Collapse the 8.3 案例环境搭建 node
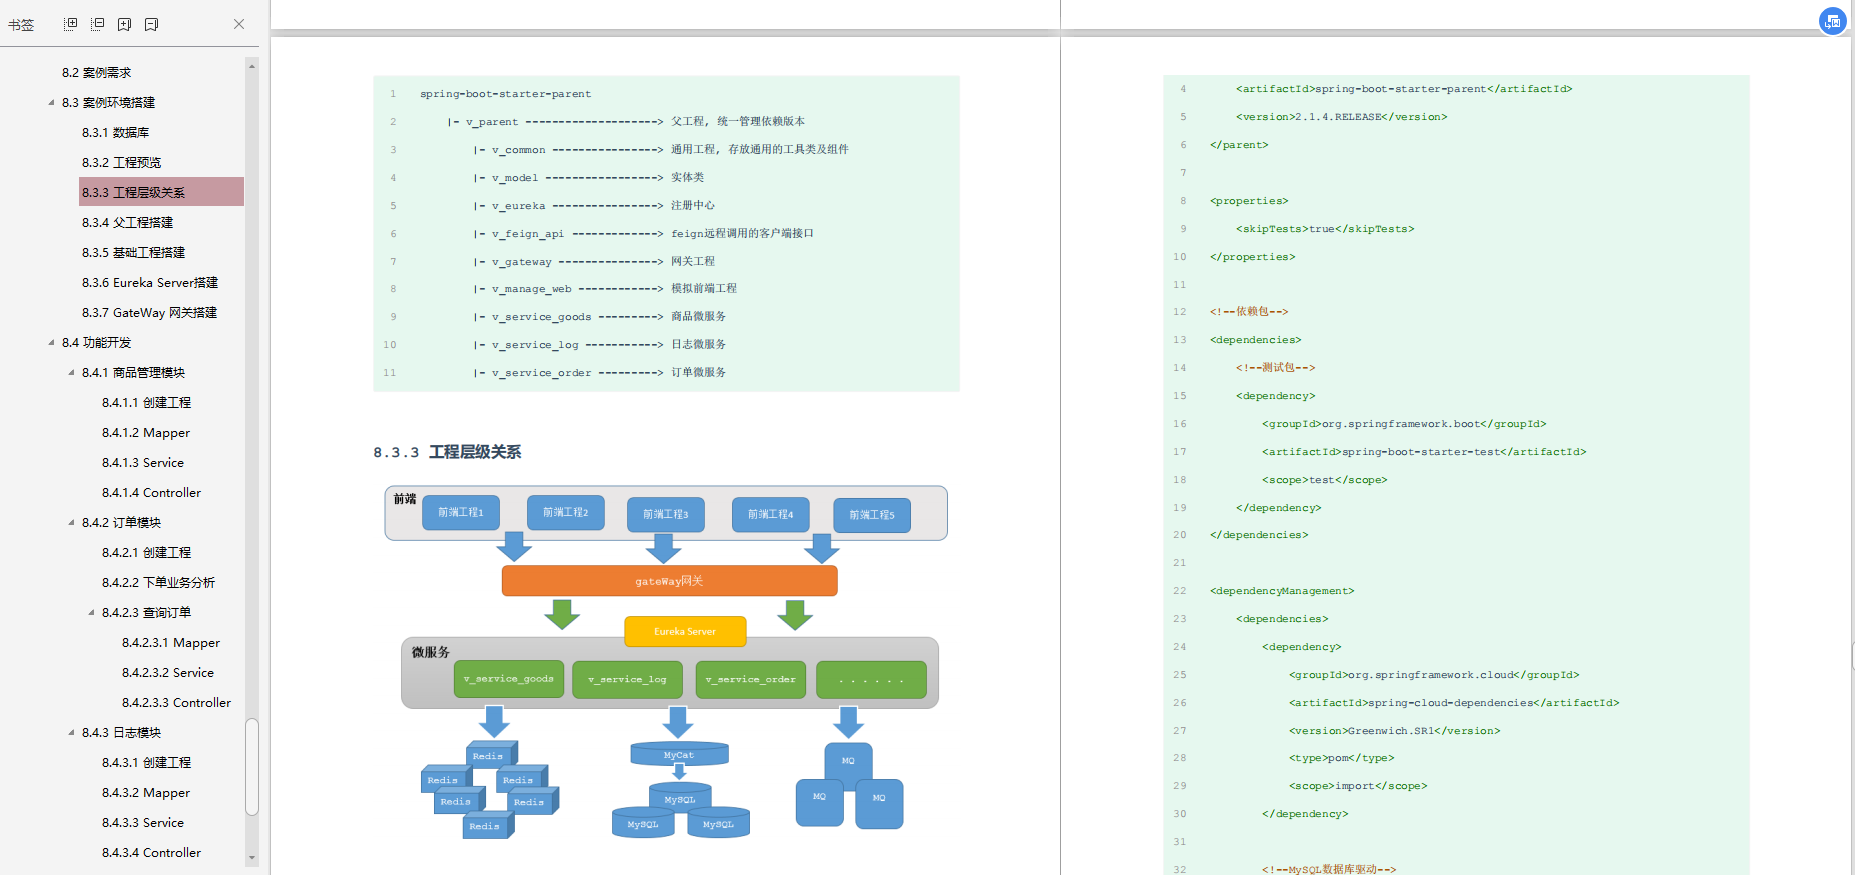The image size is (1855, 875). tap(51, 102)
